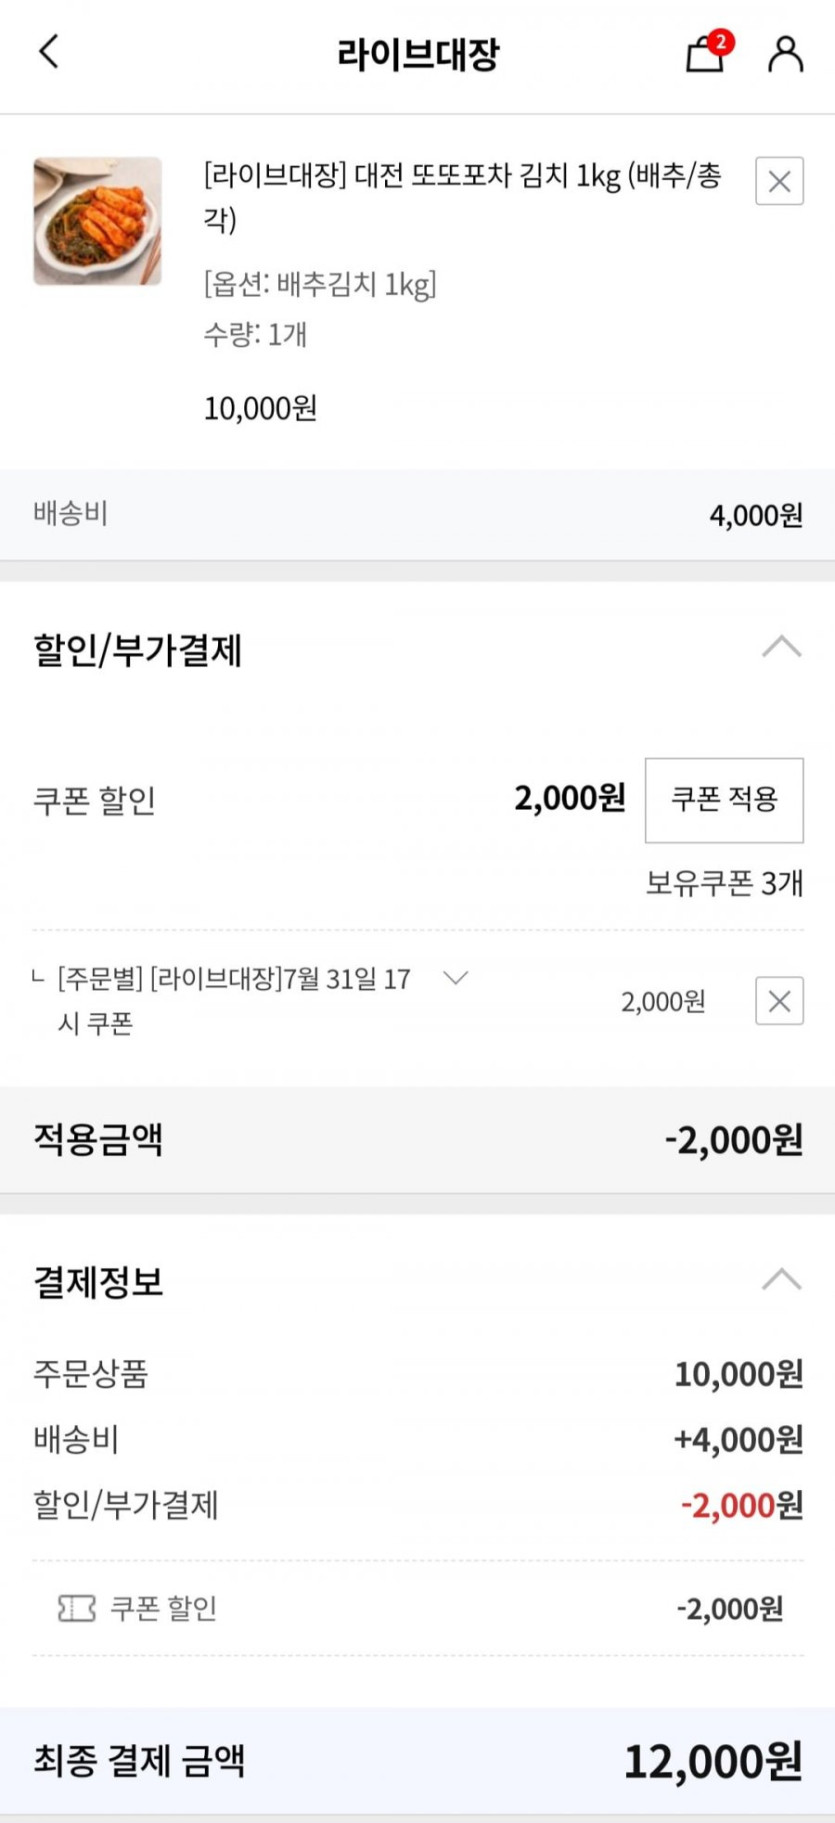Screen dimensions: 835x1823
Task: Tap the 보유쿠폰 3개 link
Action: [724, 883]
